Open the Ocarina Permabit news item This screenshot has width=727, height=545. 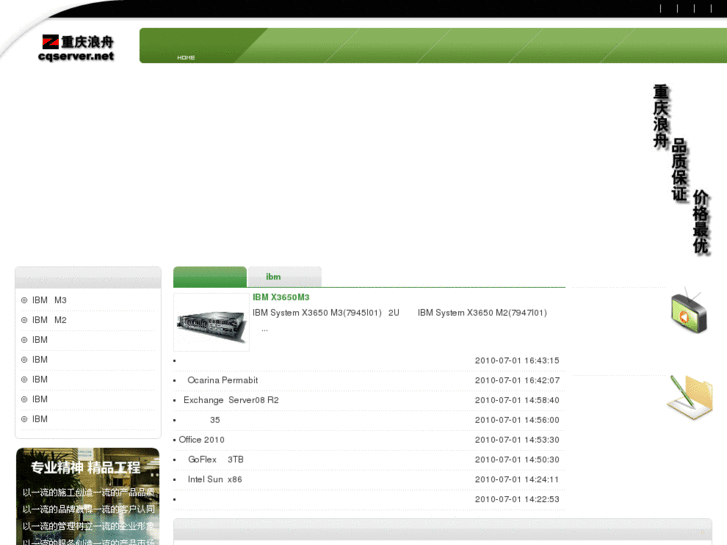click(x=223, y=380)
